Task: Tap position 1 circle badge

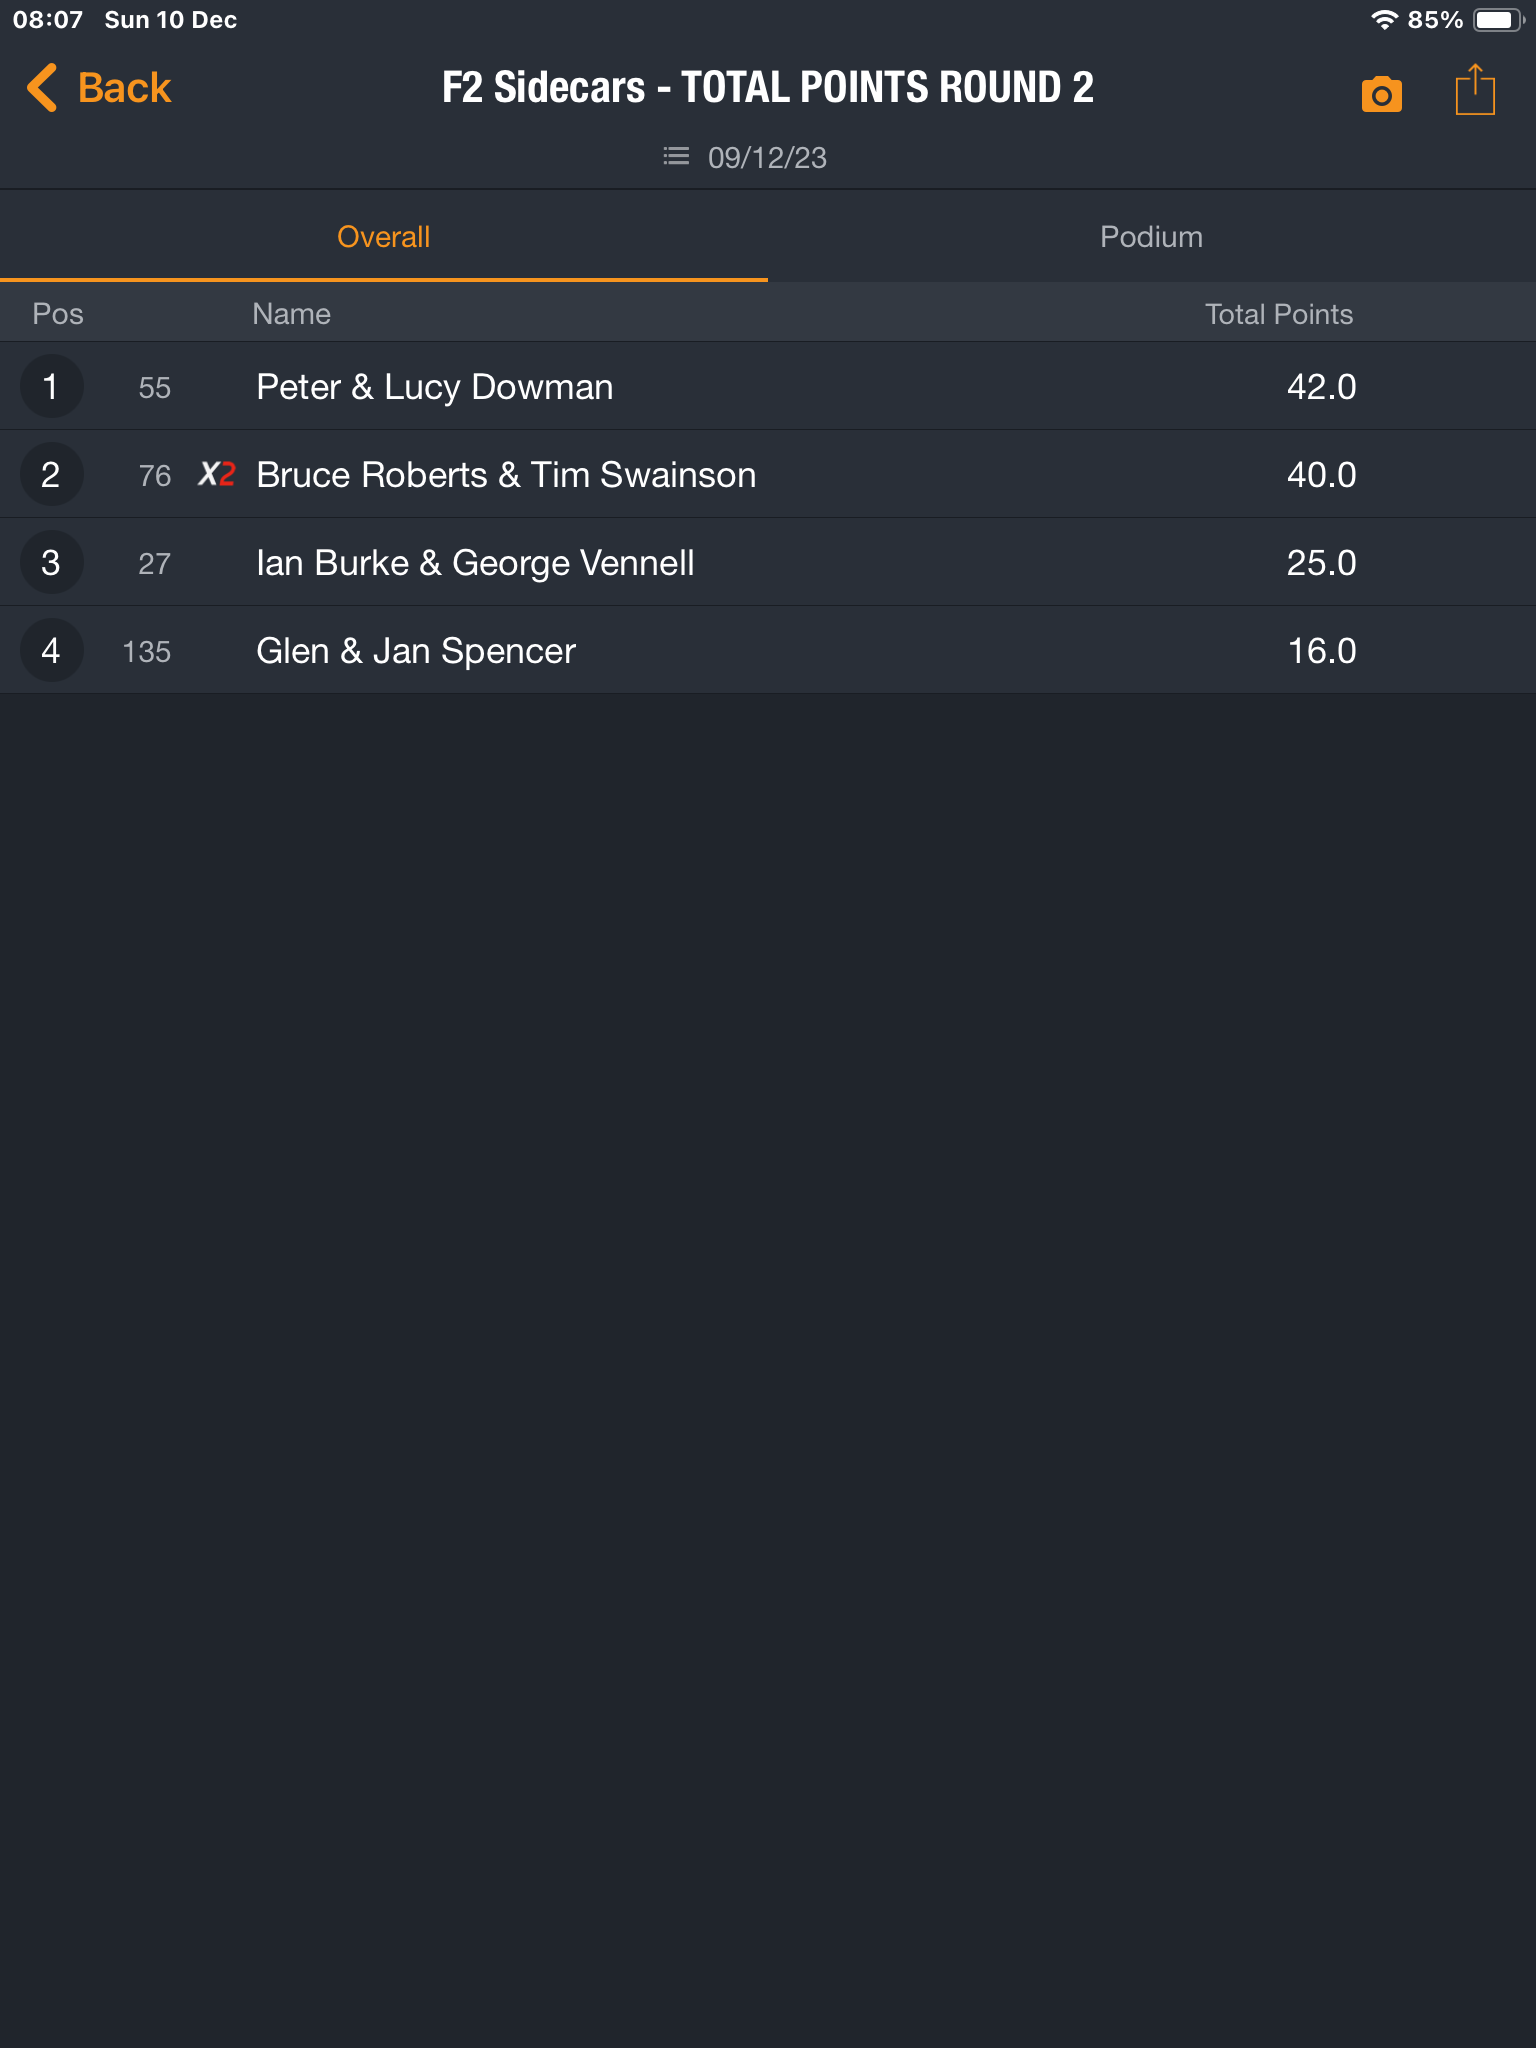Action: 51,387
